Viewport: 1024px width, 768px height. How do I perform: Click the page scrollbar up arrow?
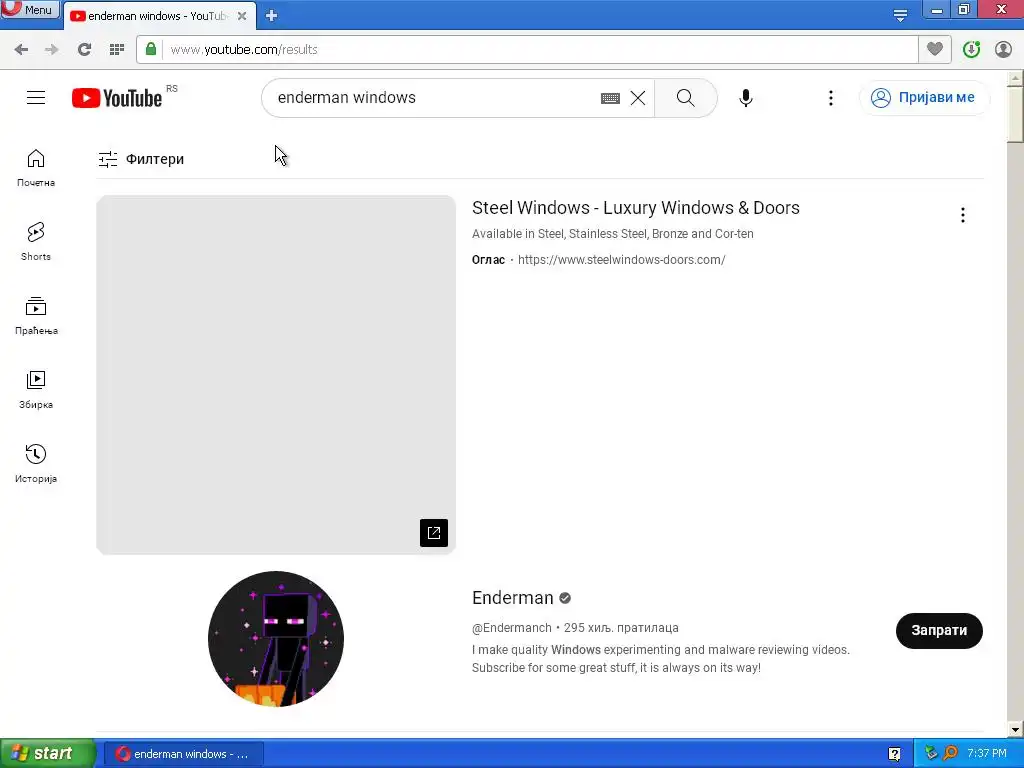(1015, 78)
